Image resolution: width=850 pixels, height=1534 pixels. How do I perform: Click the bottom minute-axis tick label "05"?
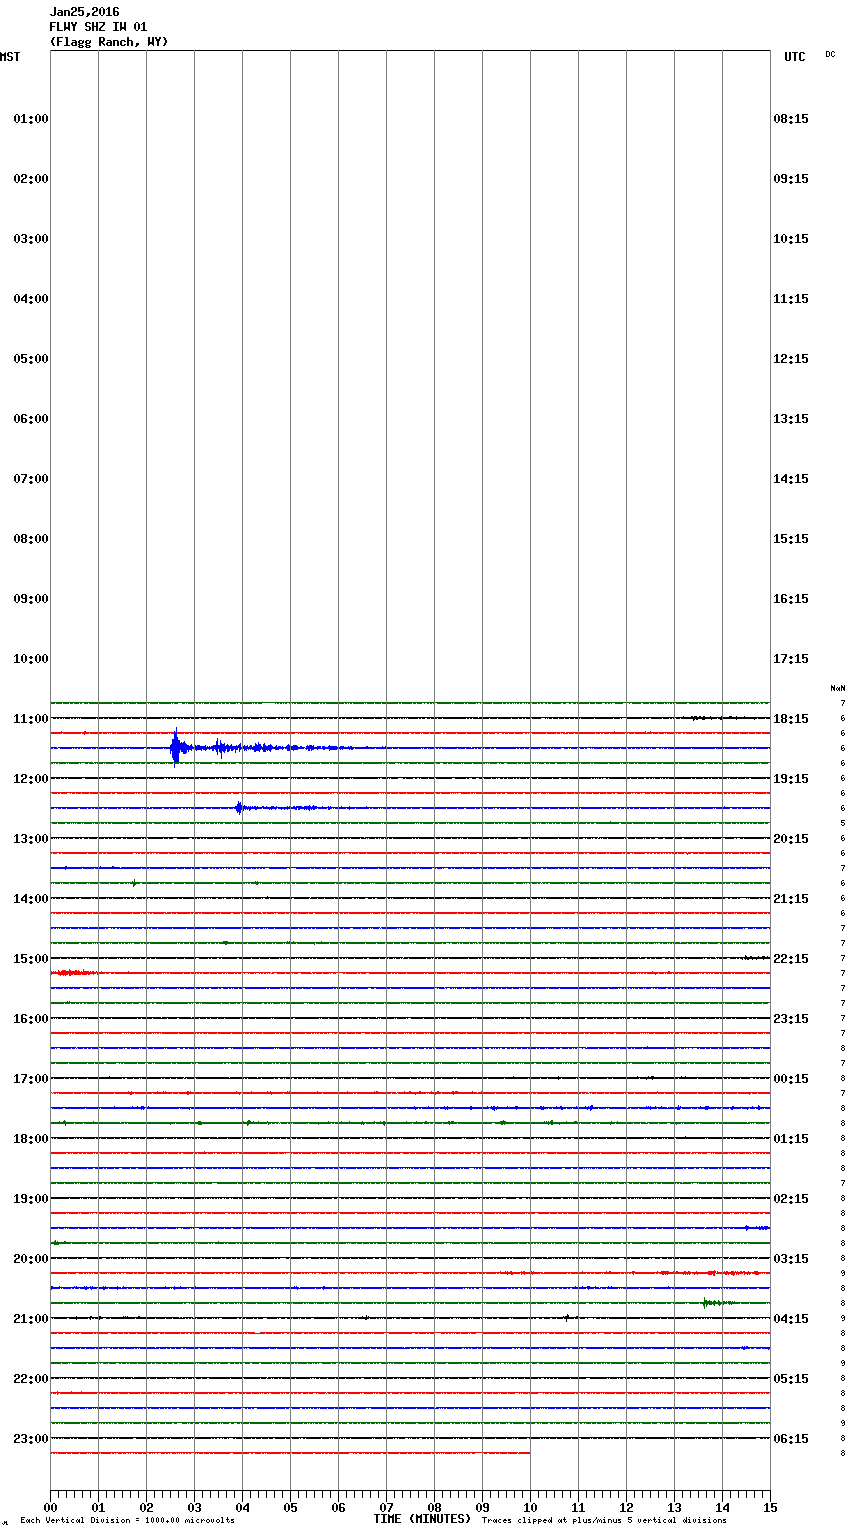pos(290,1507)
